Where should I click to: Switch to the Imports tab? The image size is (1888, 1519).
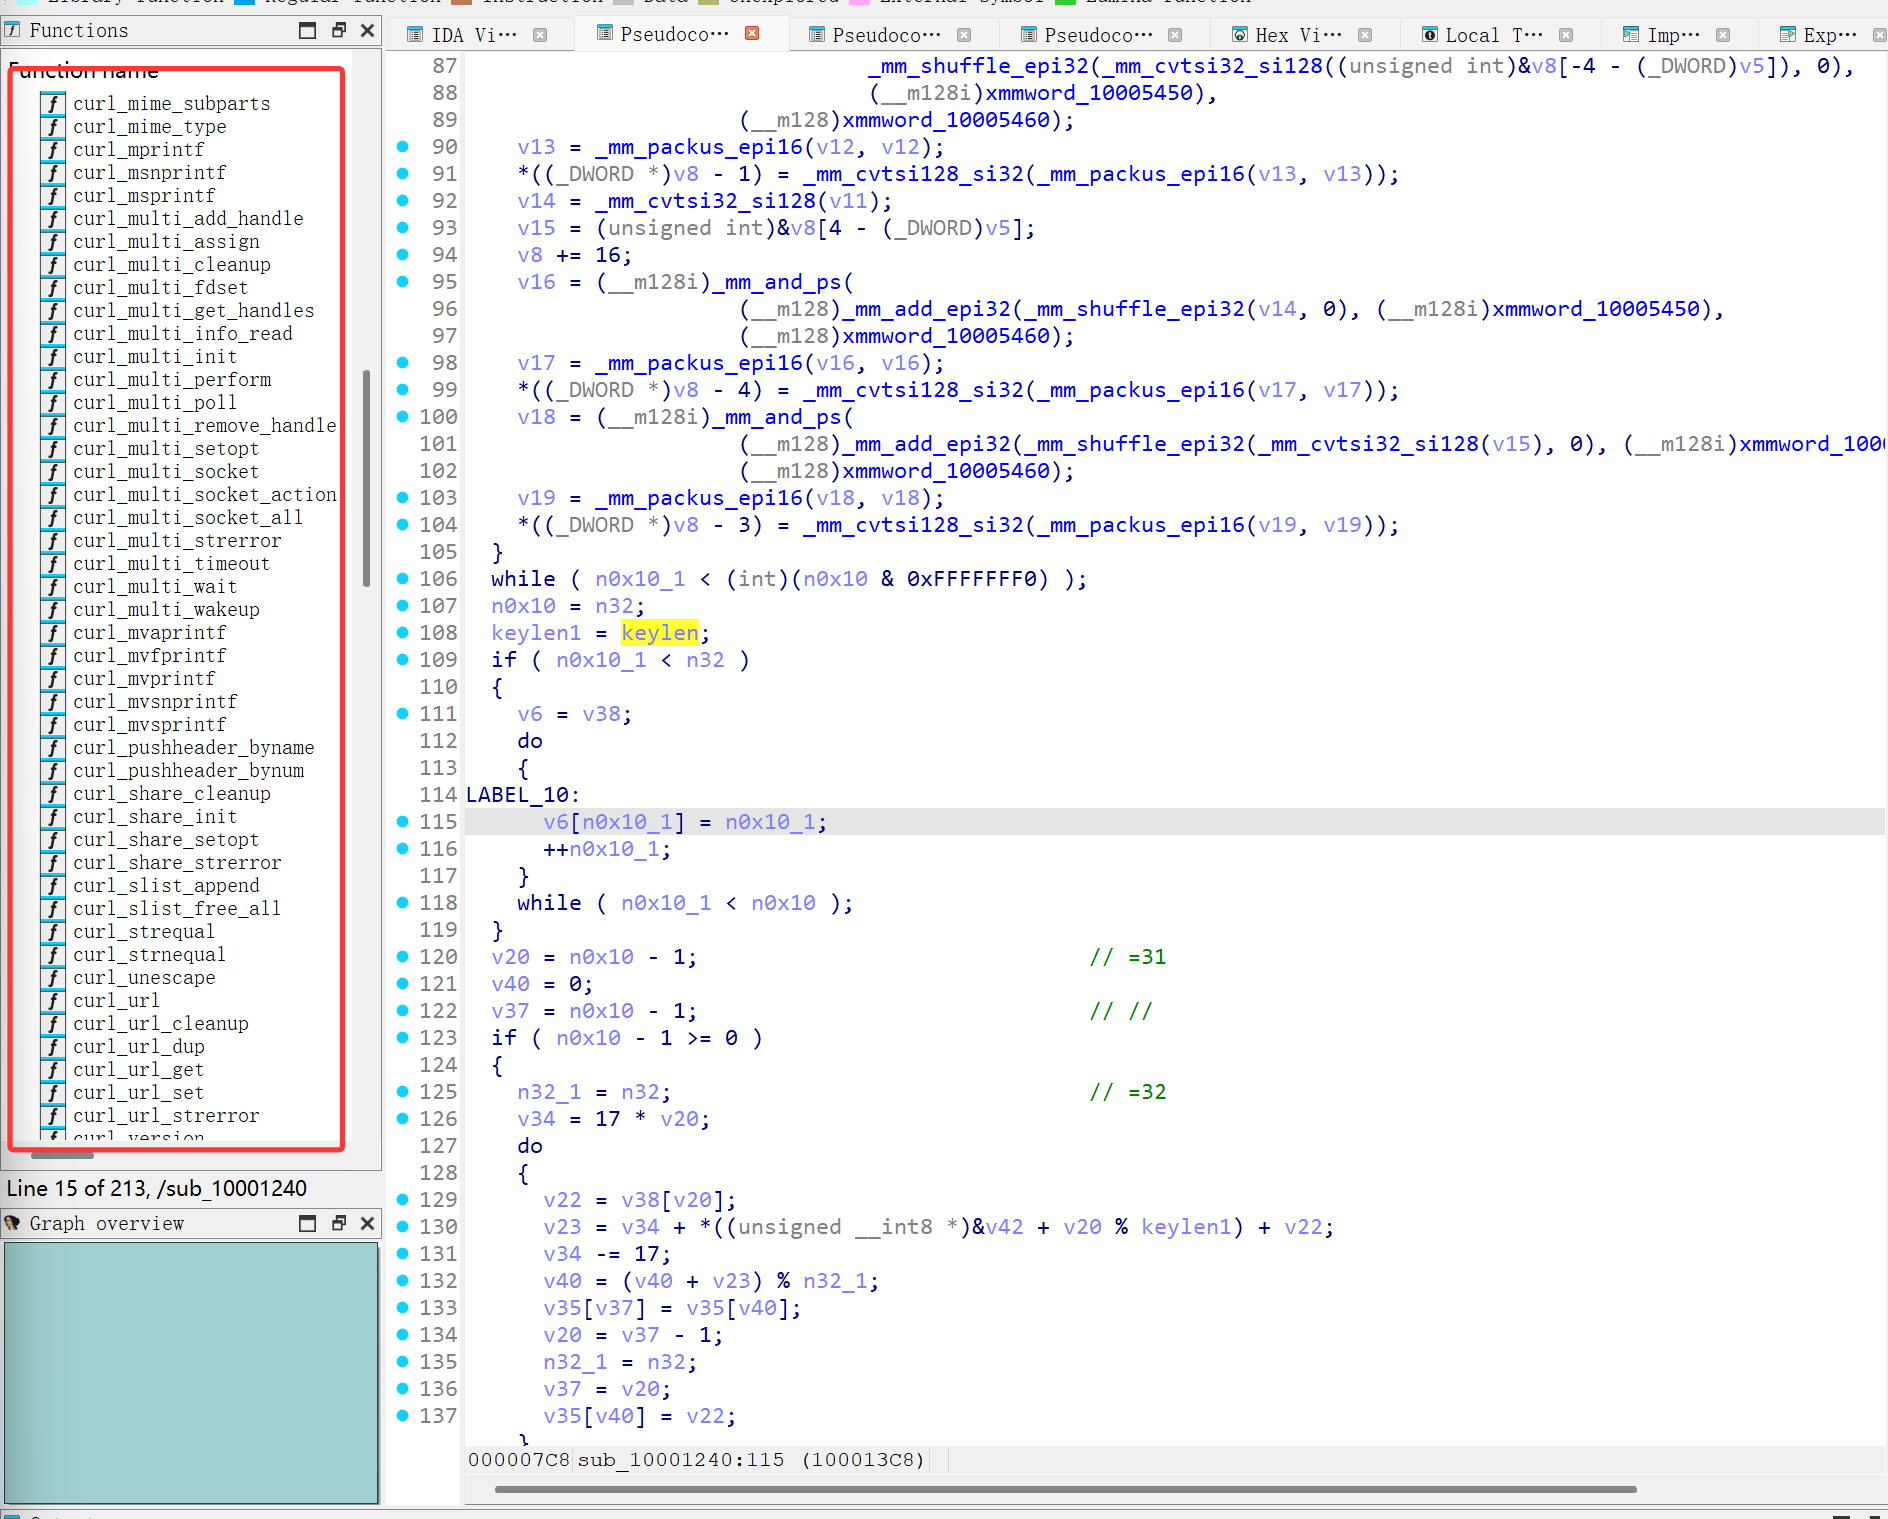click(1674, 35)
